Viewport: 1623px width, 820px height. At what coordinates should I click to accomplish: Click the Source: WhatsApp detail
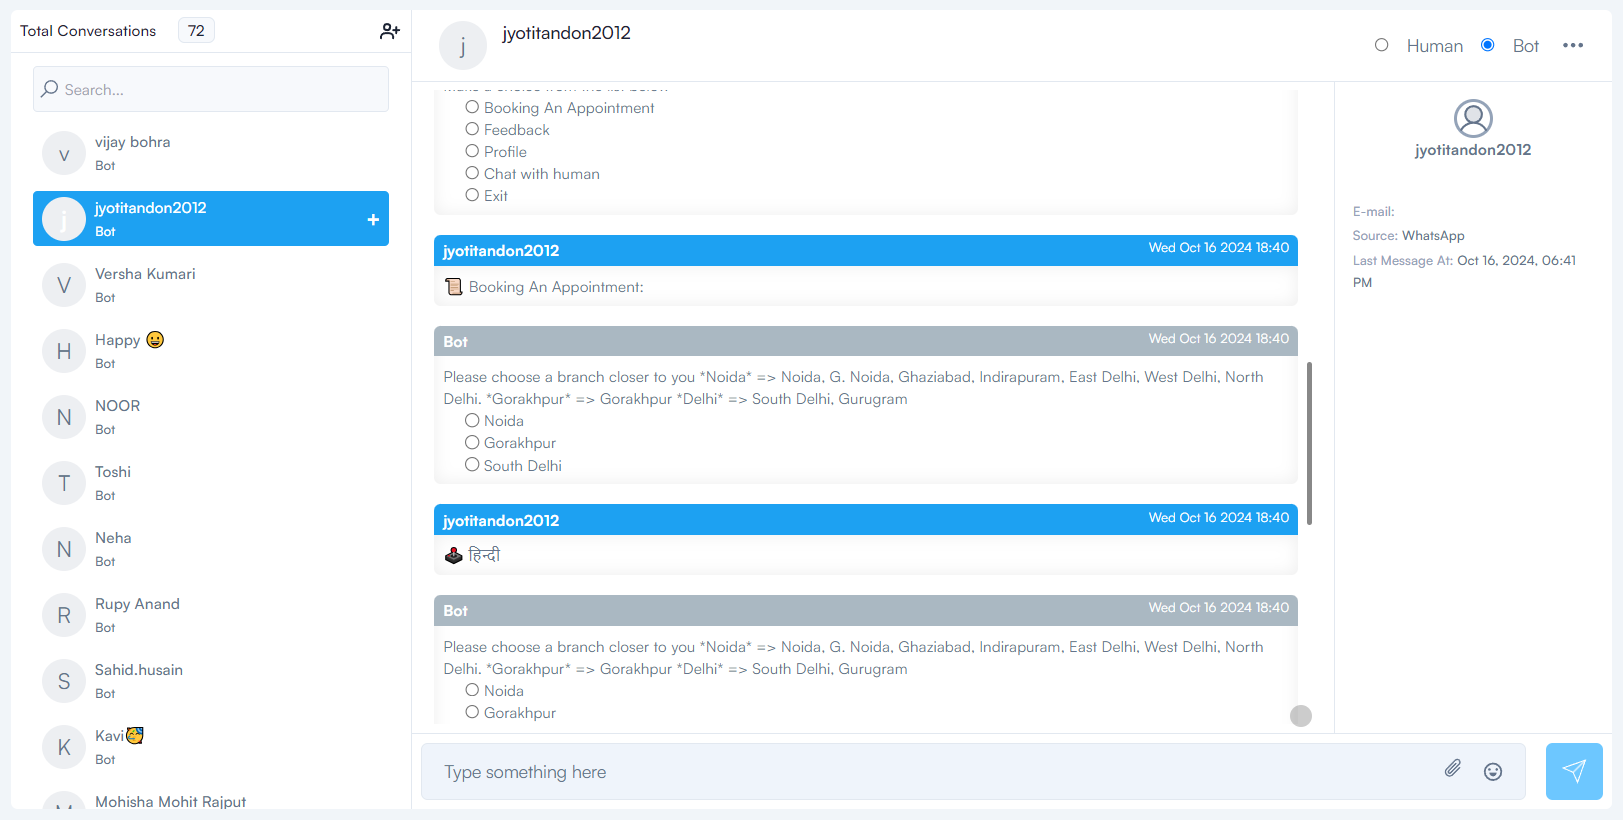click(x=1408, y=236)
